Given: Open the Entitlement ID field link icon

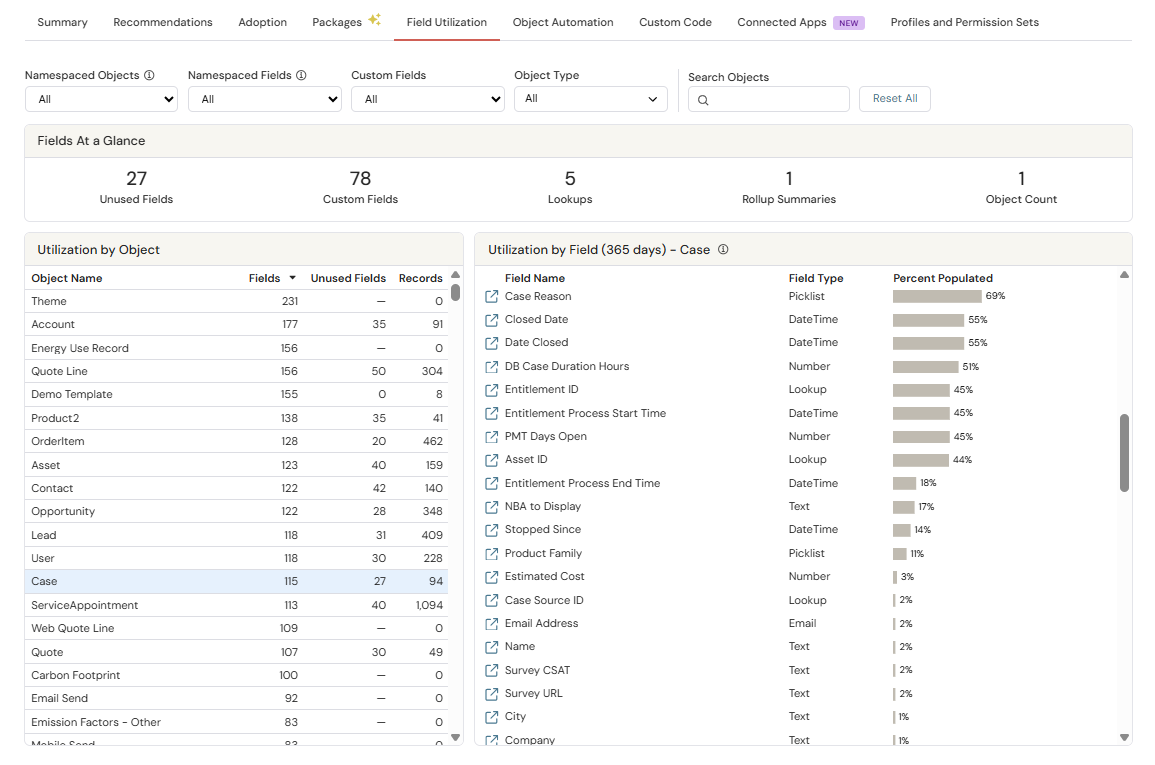Looking at the screenshot, I should 491,390.
